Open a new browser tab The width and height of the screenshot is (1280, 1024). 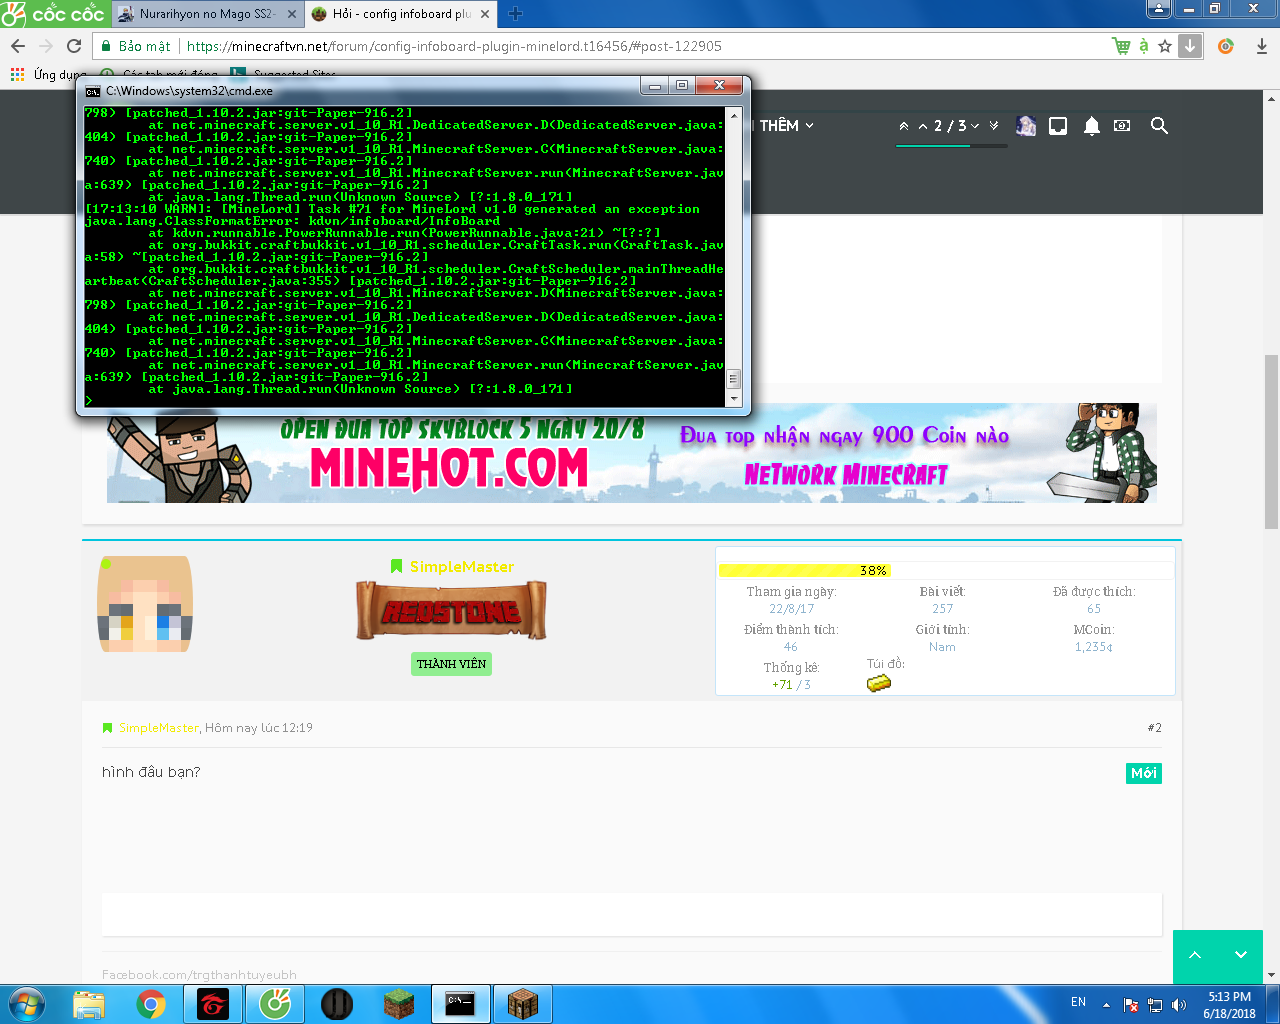coord(516,14)
